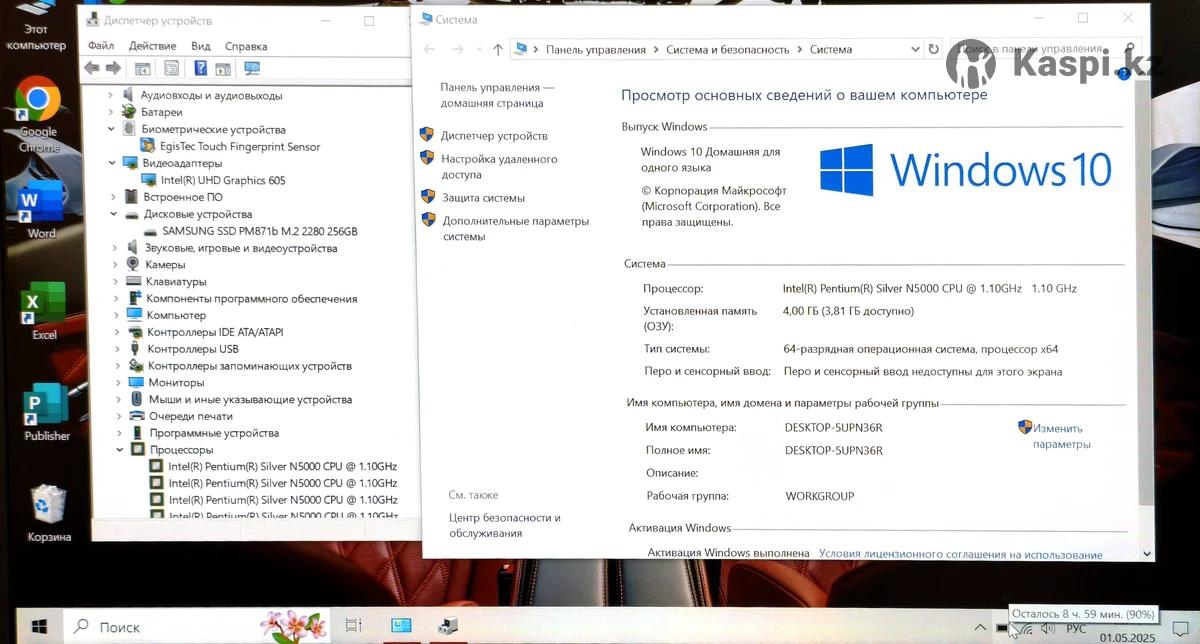Viewport: 1200px width, 644px height.
Task: Click the WORKGROUP value text
Action: coord(820,496)
